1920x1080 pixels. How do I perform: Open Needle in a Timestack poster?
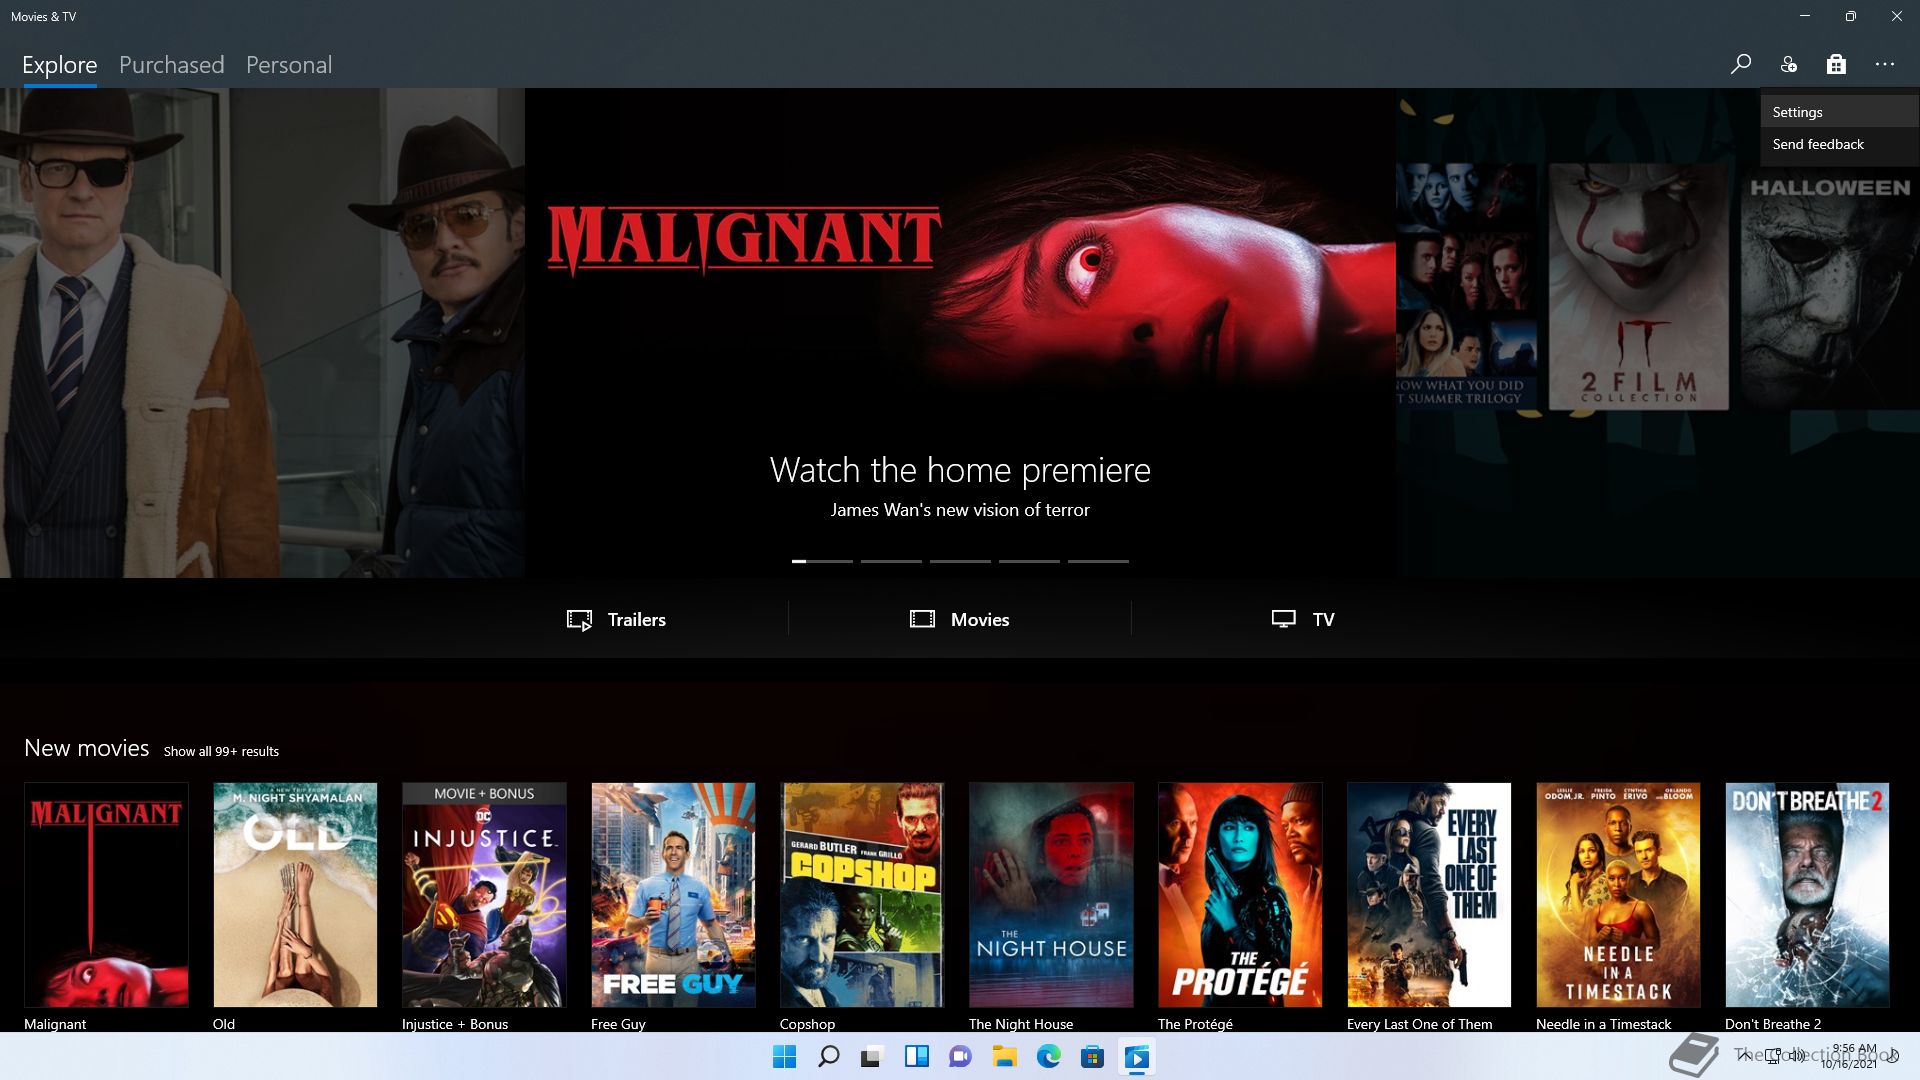click(x=1618, y=895)
